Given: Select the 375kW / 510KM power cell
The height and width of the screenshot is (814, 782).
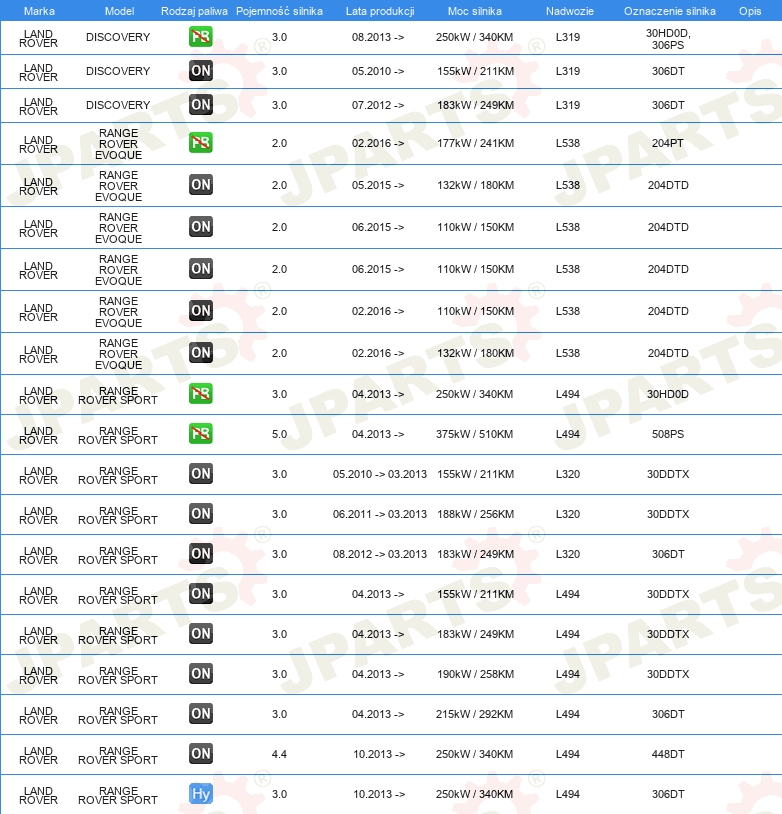Looking at the screenshot, I should click(475, 434).
